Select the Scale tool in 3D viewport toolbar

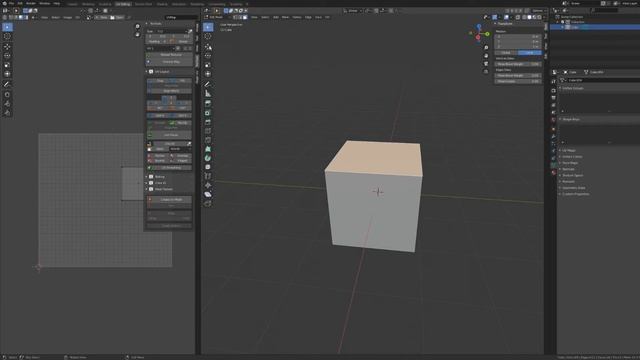208,64
